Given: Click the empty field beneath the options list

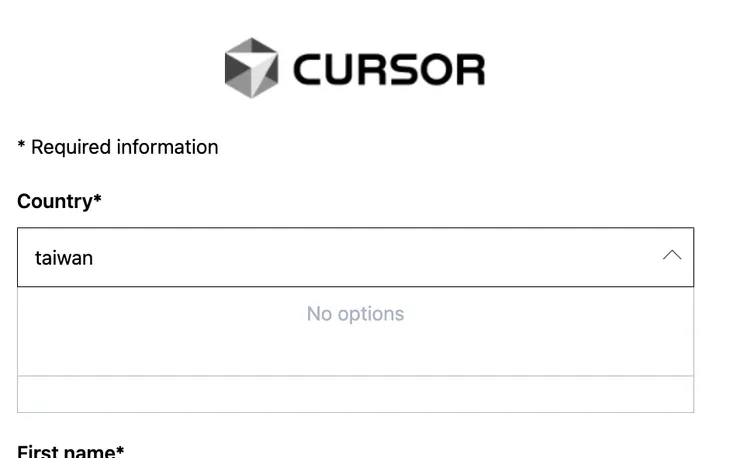Looking at the screenshot, I should click(x=355, y=395).
